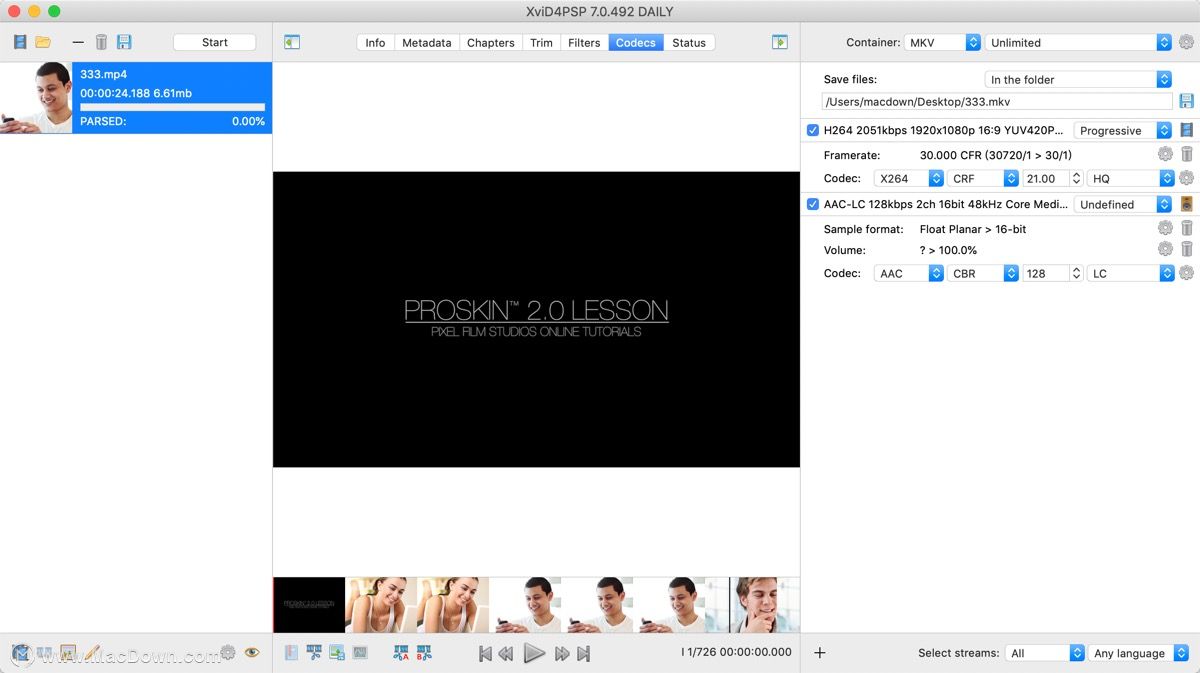Set trim start point with the A scissors icon
Screen dimensions: 1200x673
(x=401, y=653)
